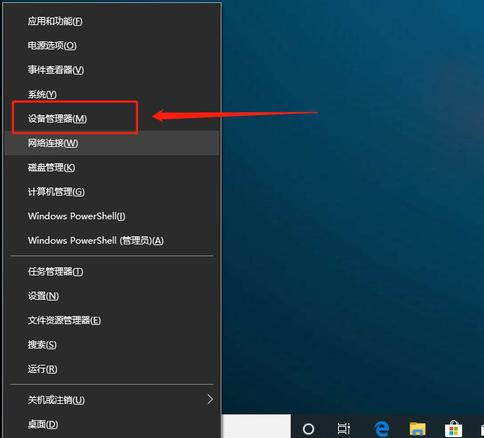Choose 系统(Y) in the context menu

tap(112, 94)
